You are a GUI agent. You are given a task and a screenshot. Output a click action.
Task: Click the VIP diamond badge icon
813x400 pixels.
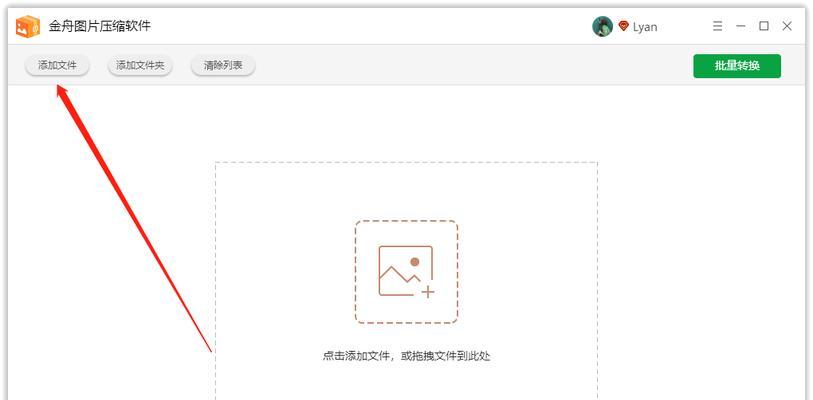pos(623,26)
